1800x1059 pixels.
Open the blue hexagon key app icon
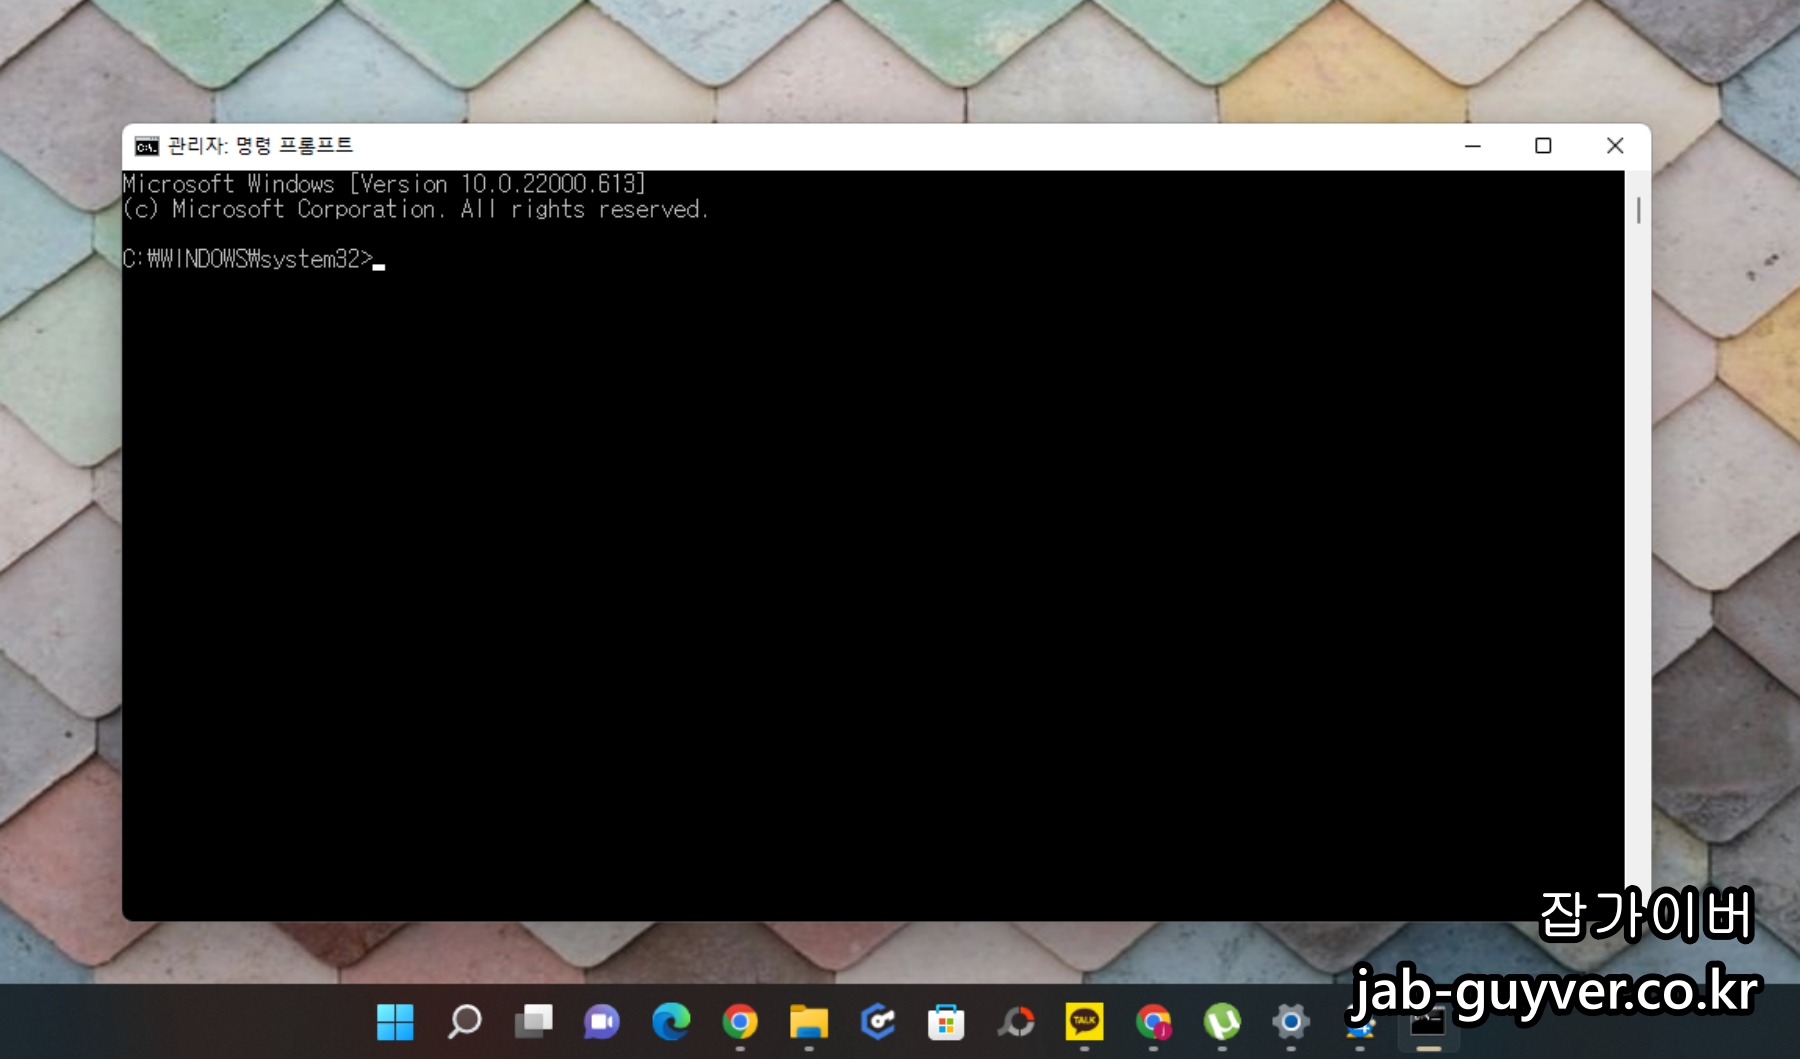(x=877, y=1022)
